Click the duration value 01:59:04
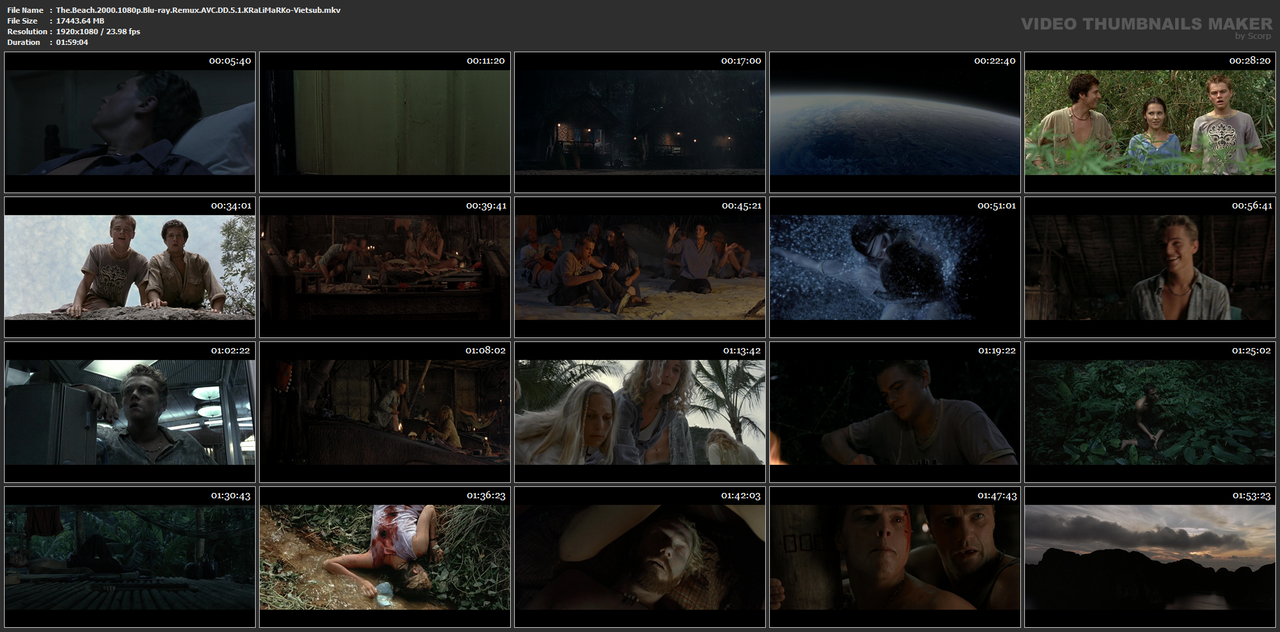The width and height of the screenshot is (1280, 632). tap(72, 43)
